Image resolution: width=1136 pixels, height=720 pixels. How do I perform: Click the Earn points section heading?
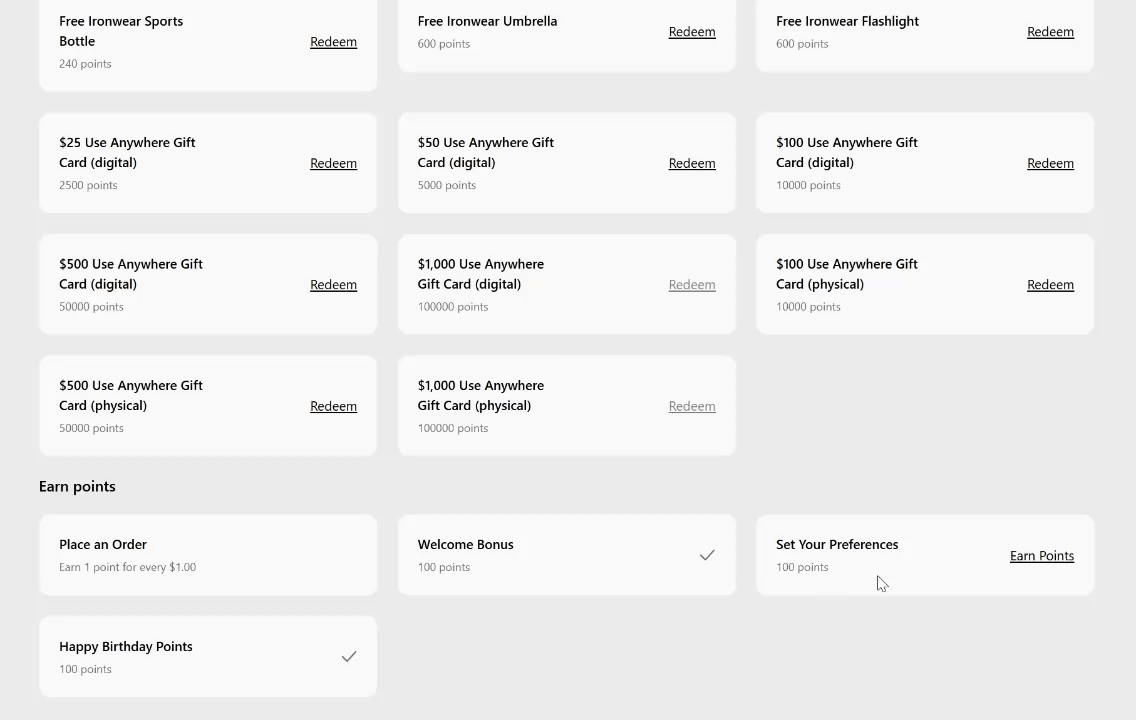(77, 486)
